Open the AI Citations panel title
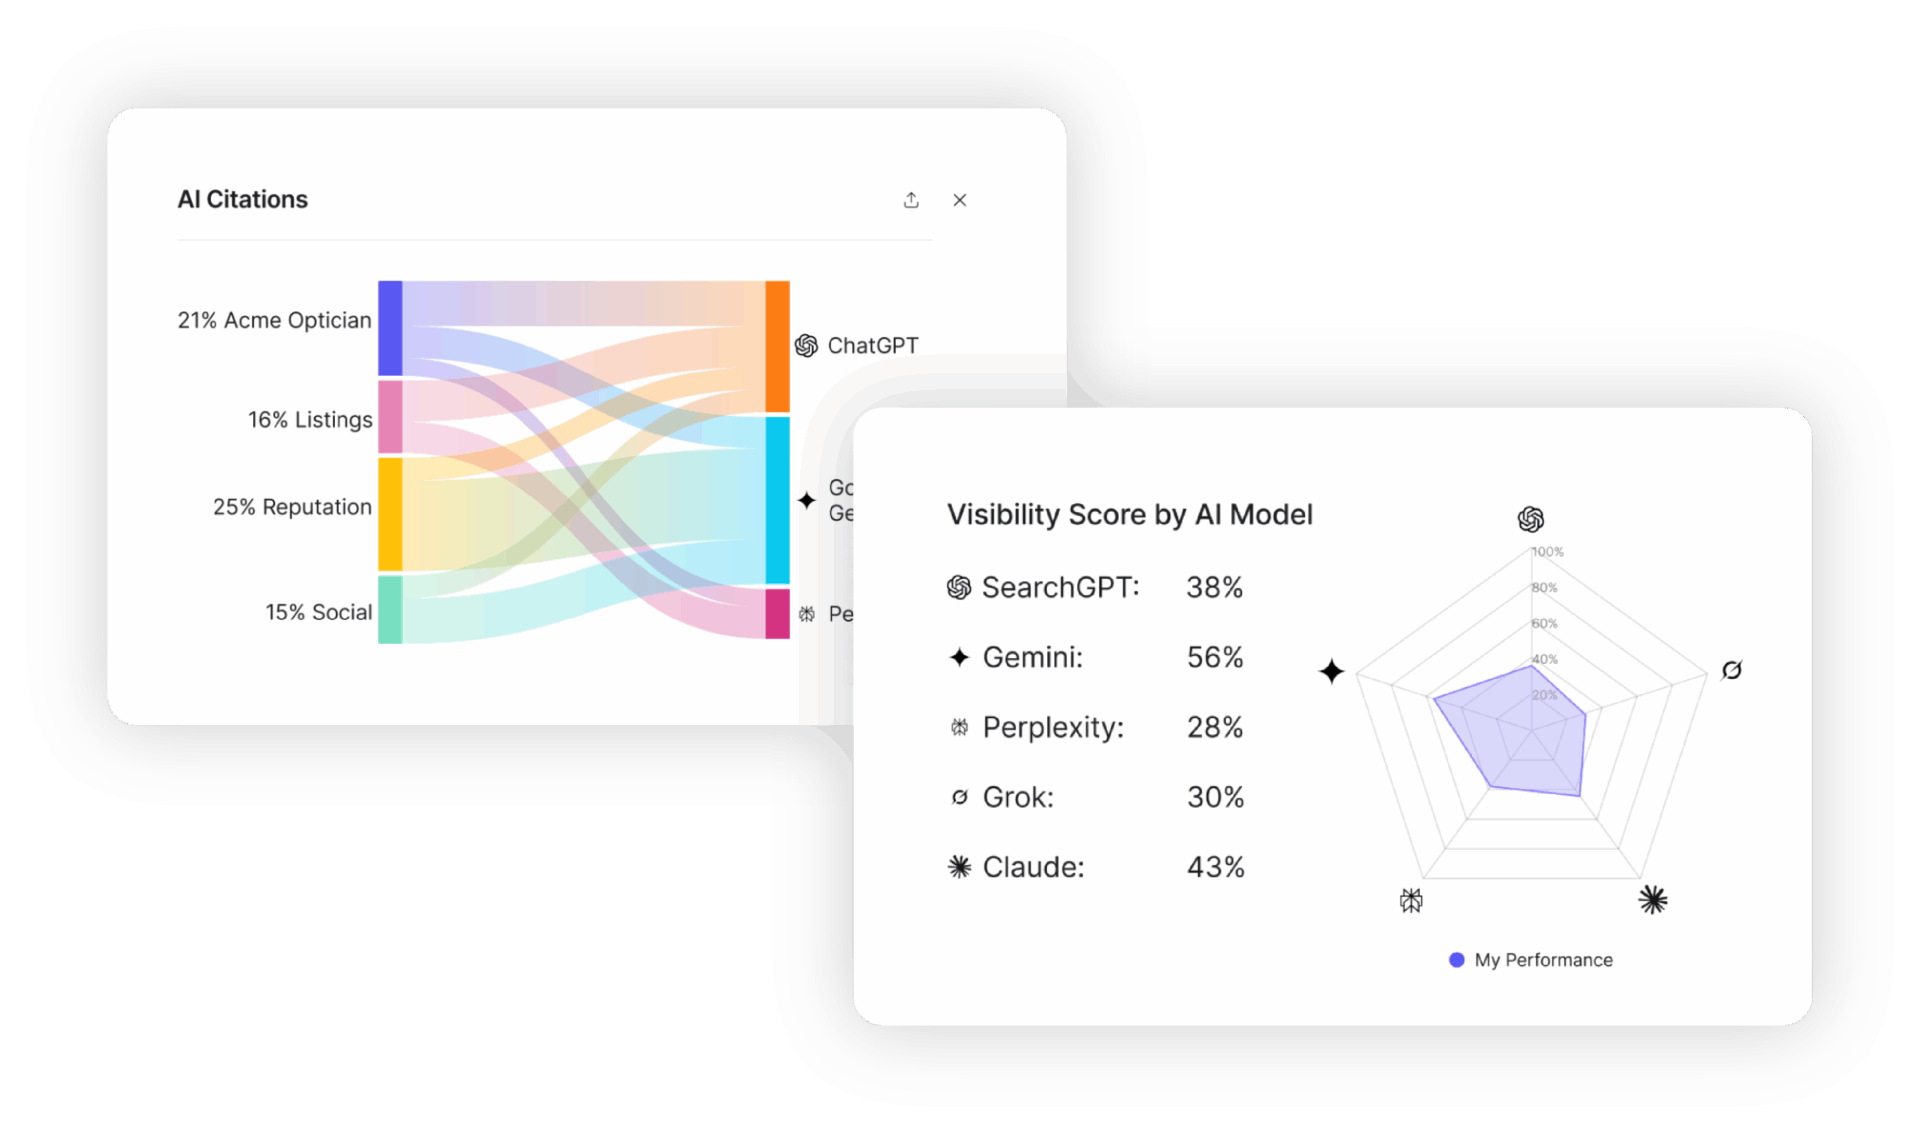1920x1133 pixels. [243, 199]
